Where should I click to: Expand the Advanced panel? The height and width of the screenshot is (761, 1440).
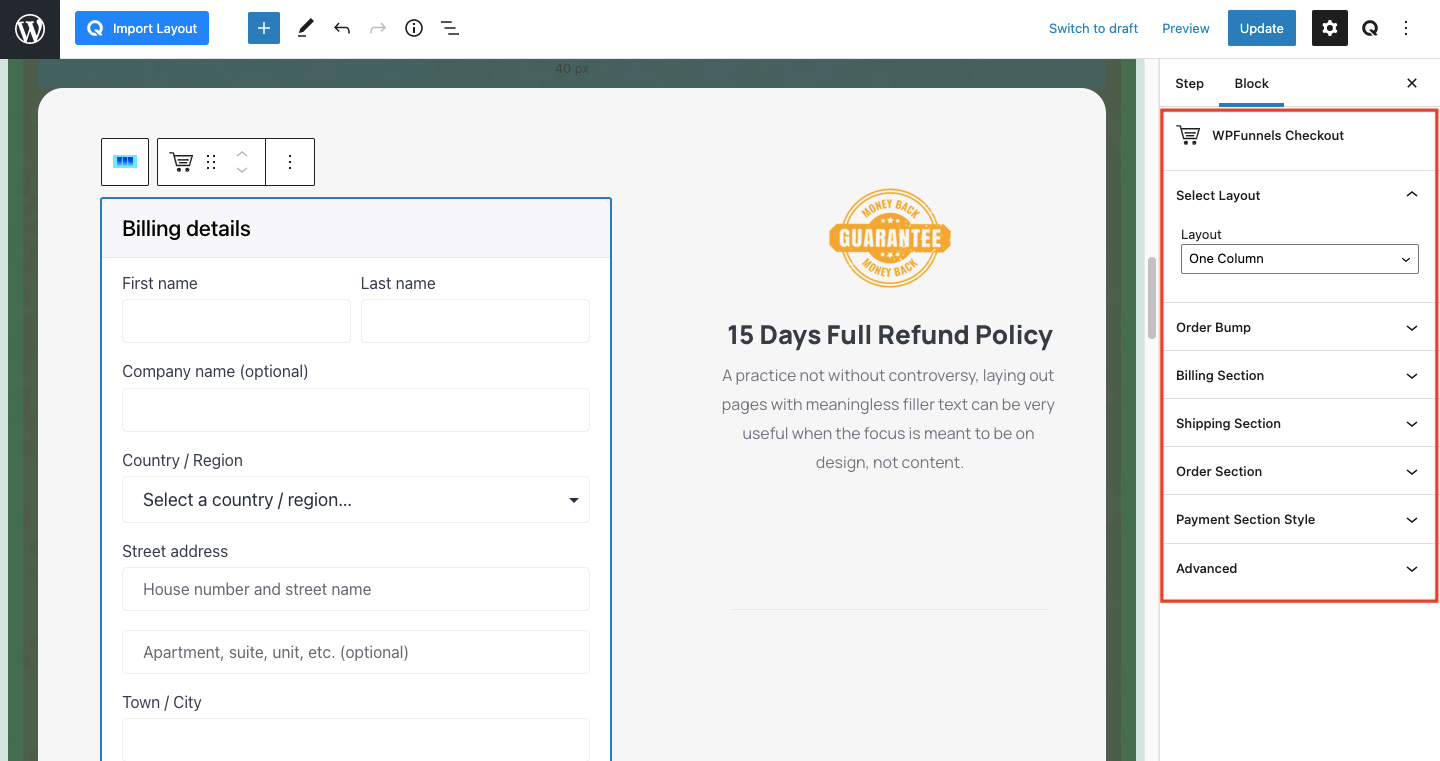pos(1298,568)
